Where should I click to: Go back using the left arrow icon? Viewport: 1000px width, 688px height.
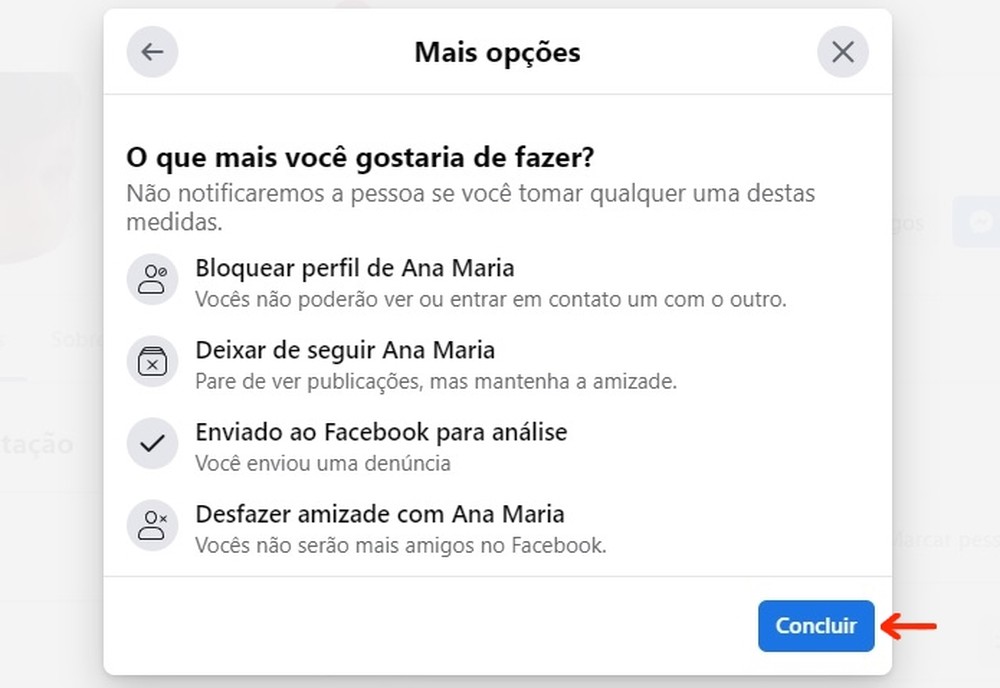[152, 52]
